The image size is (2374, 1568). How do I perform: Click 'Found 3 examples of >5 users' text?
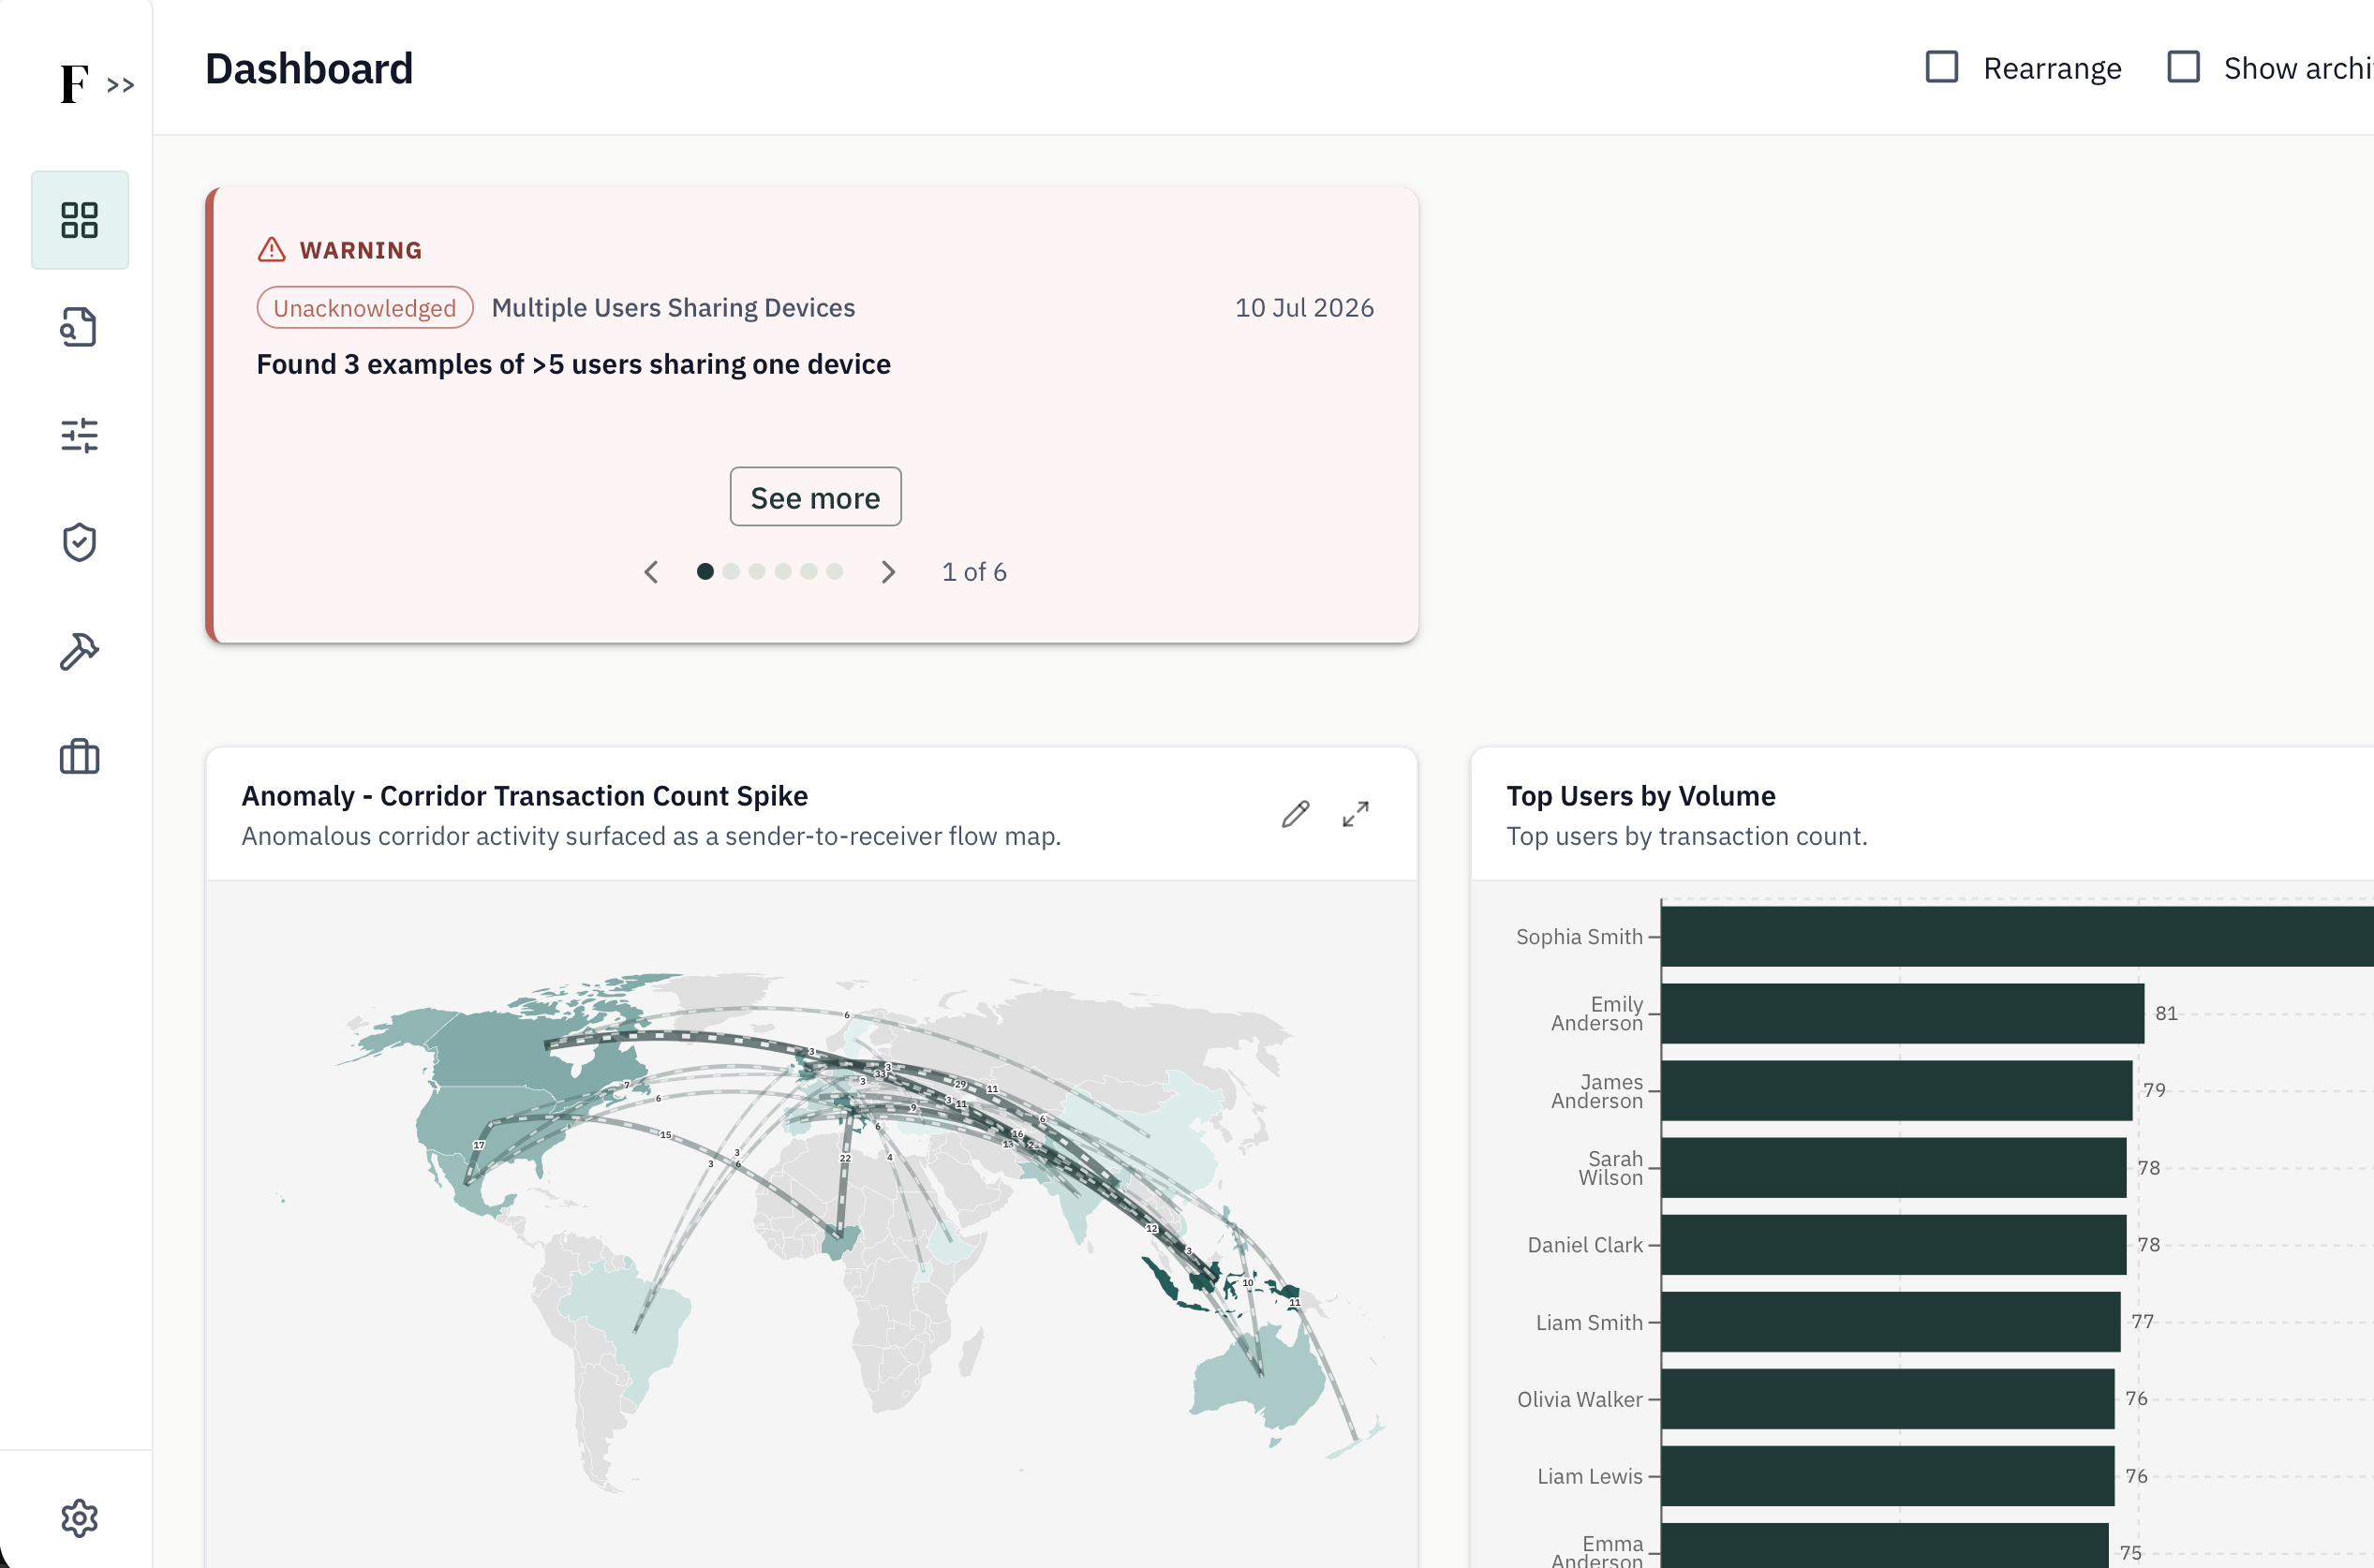[573, 364]
